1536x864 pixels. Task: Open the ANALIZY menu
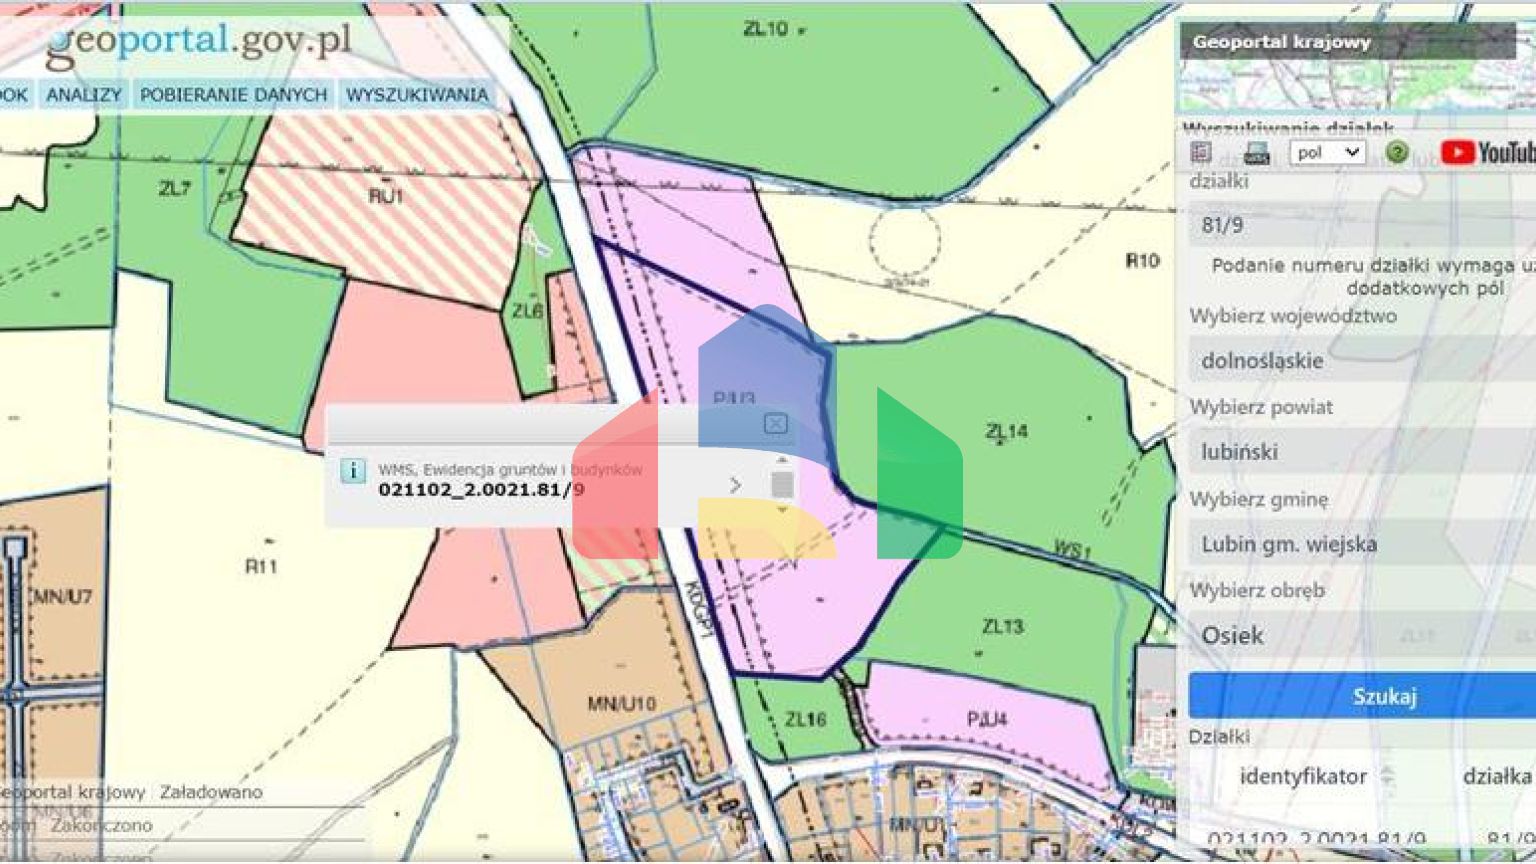coord(81,94)
